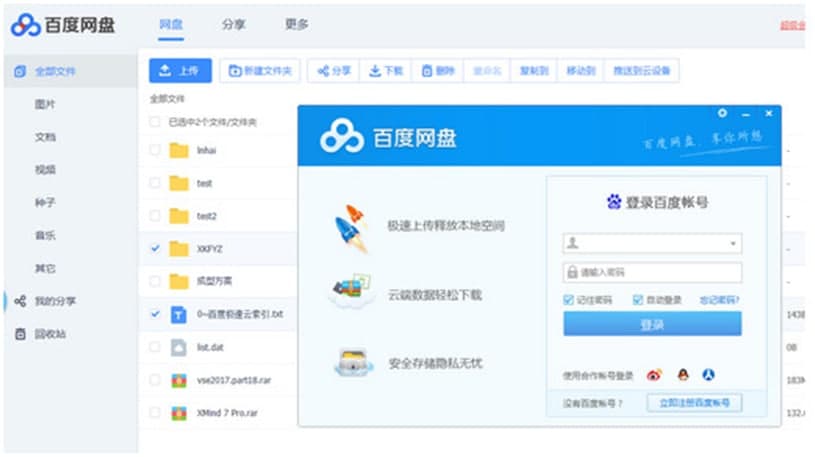Expand the account name dropdown arrow
The height and width of the screenshot is (457, 815).
tap(733, 243)
